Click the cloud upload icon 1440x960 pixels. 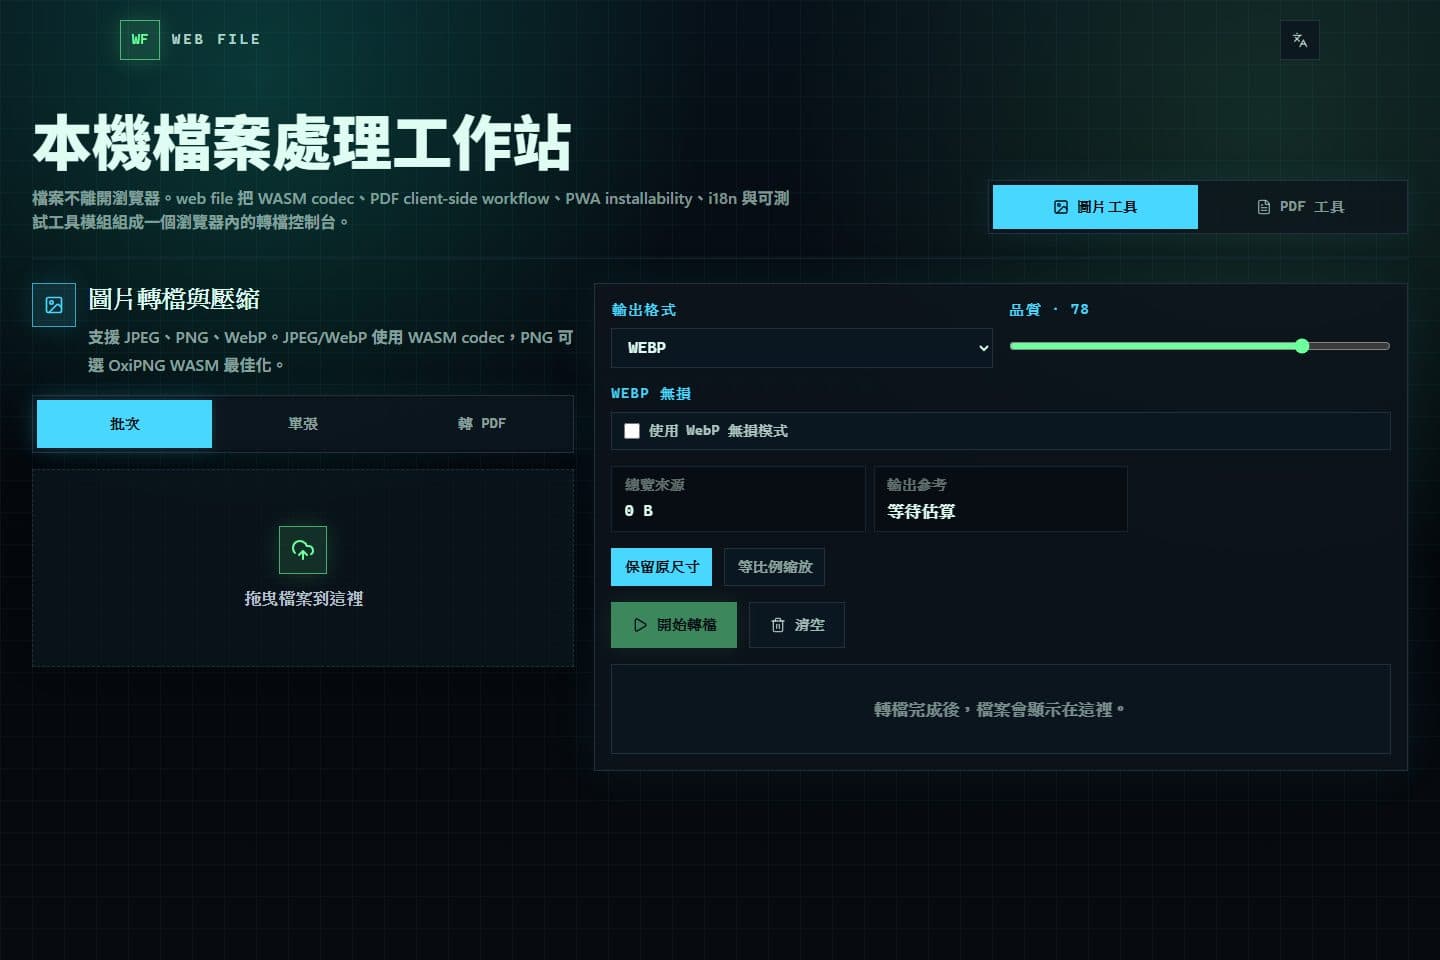[303, 550]
